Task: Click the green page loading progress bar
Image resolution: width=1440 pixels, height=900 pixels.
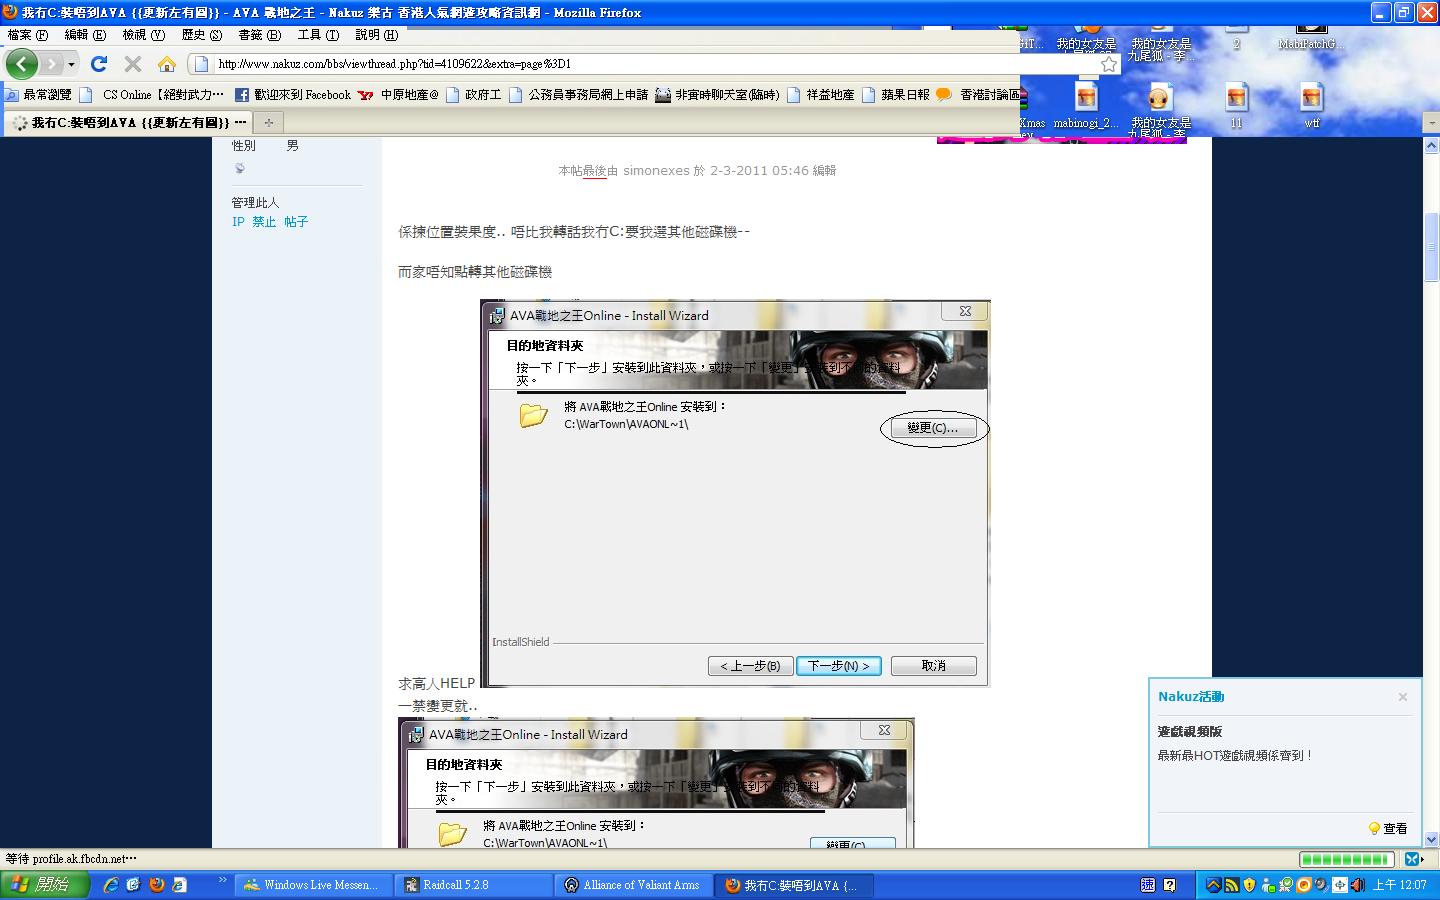Action: (1346, 859)
